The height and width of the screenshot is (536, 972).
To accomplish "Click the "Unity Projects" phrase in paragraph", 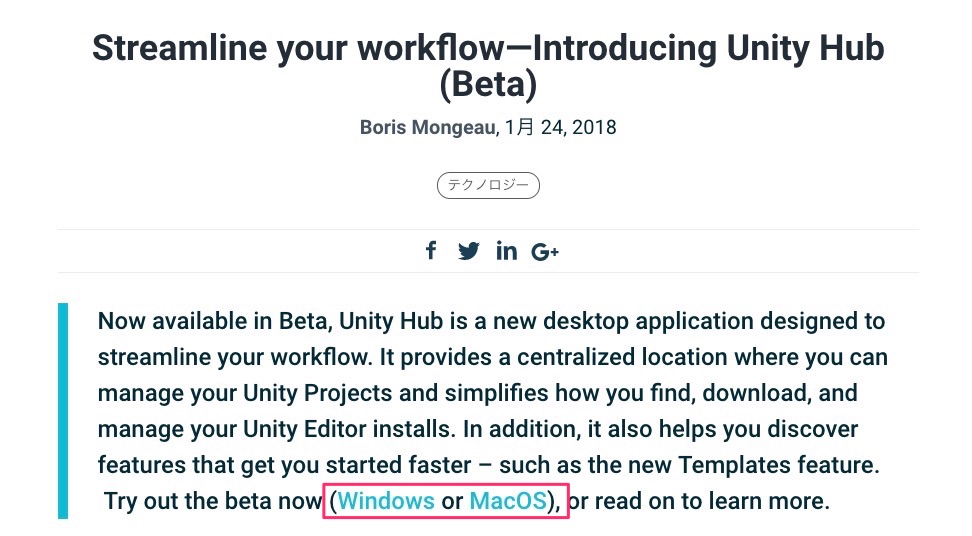I will pos(317,393).
